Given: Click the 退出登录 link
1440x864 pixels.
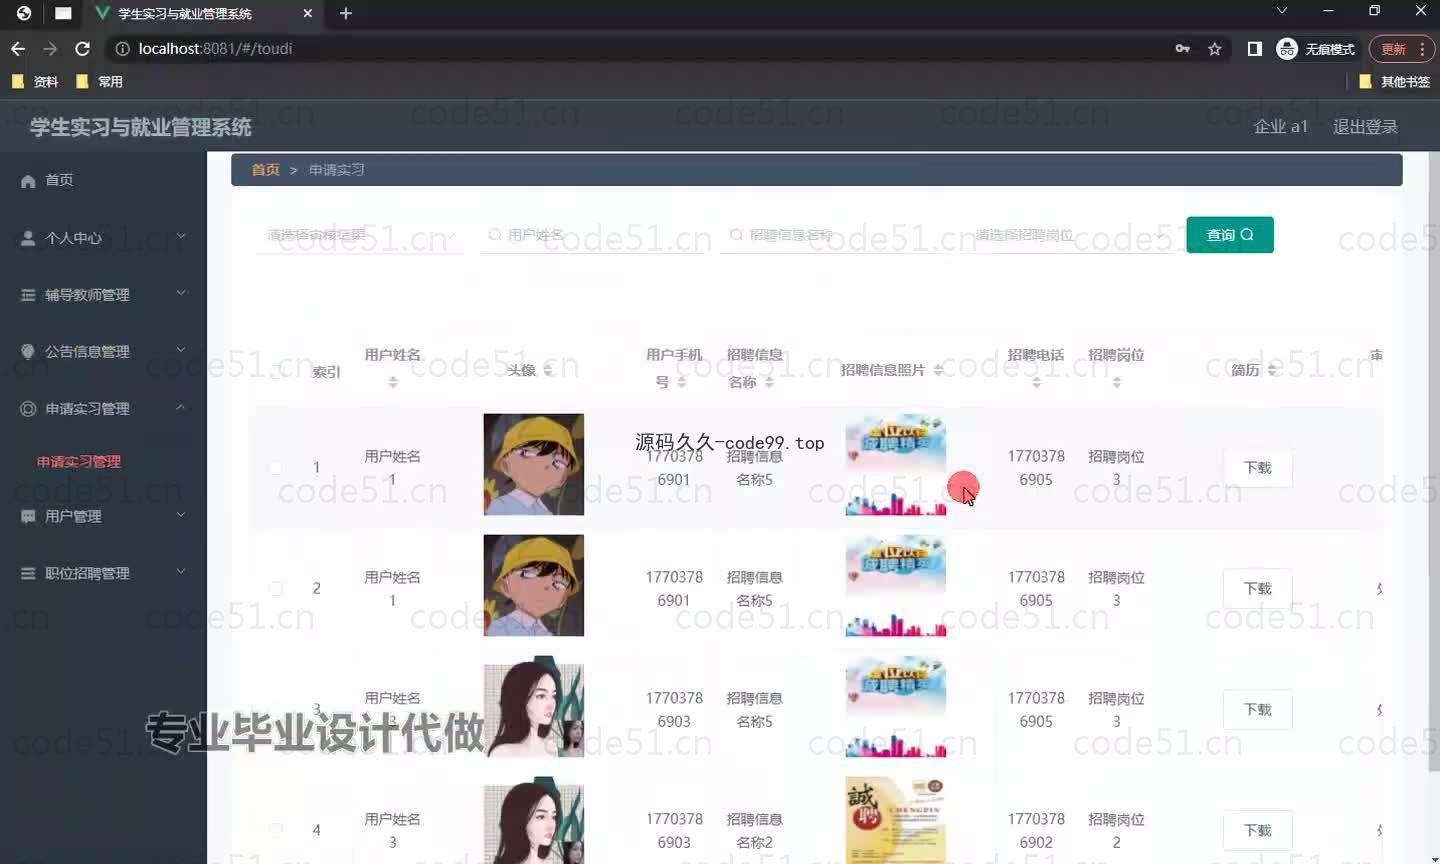Looking at the screenshot, I should pyautogui.click(x=1365, y=127).
